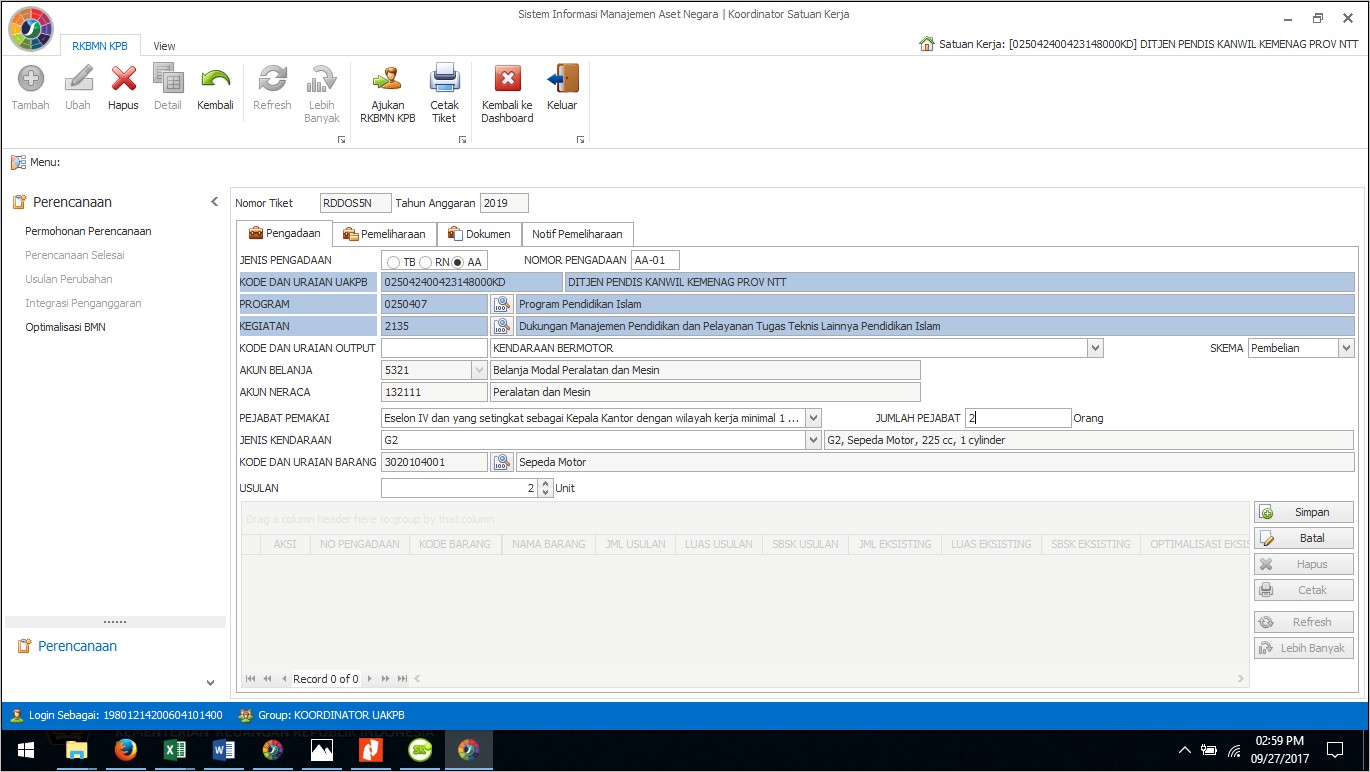The width and height of the screenshot is (1370, 772).
Task: Open the Pejabat Pemakai dropdown
Action: tap(813, 418)
